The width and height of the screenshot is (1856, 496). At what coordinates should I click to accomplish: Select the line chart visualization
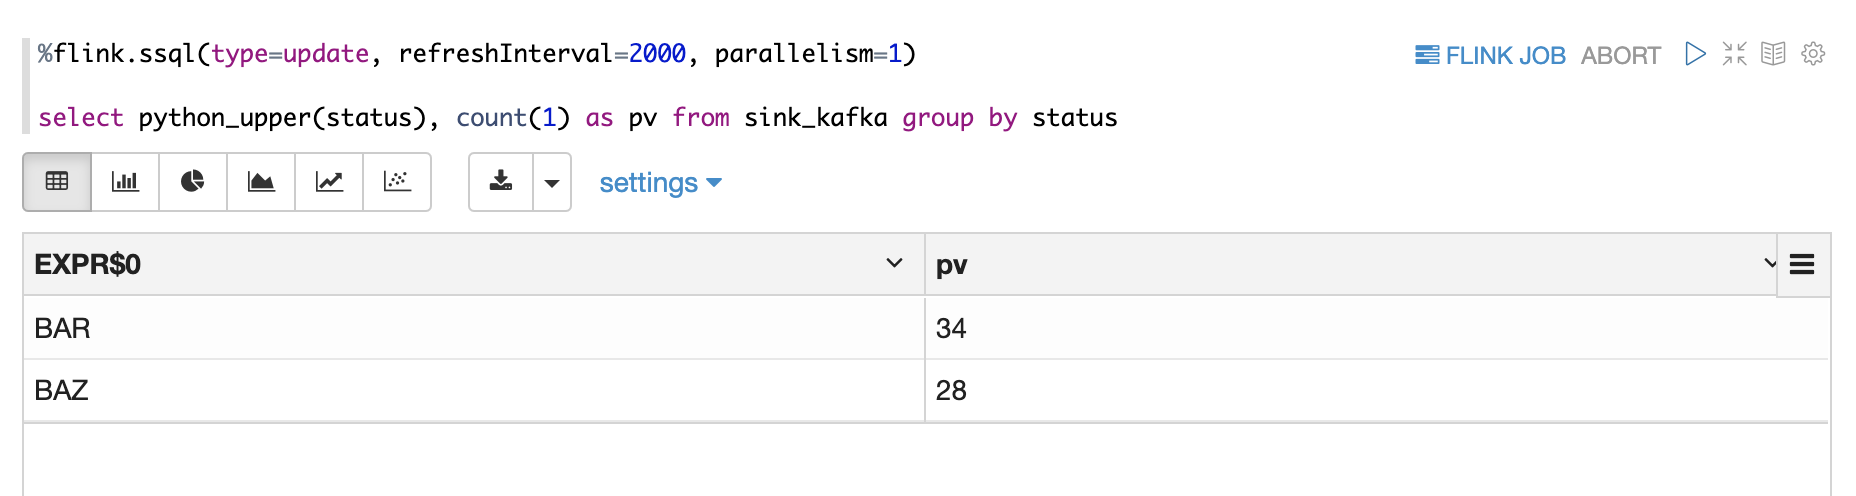coord(329,182)
